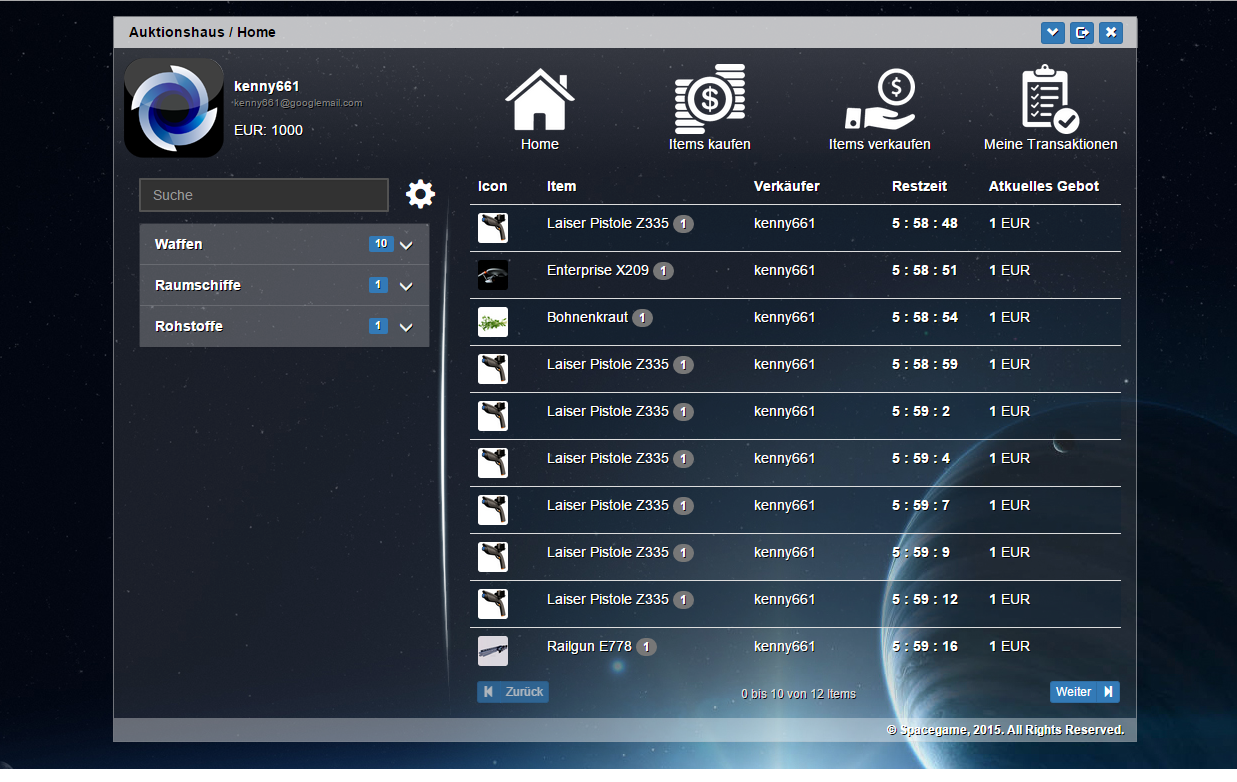Expand the Rohstoffe category chevron
This screenshot has width=1237, height=782.
tap(406, 327)
